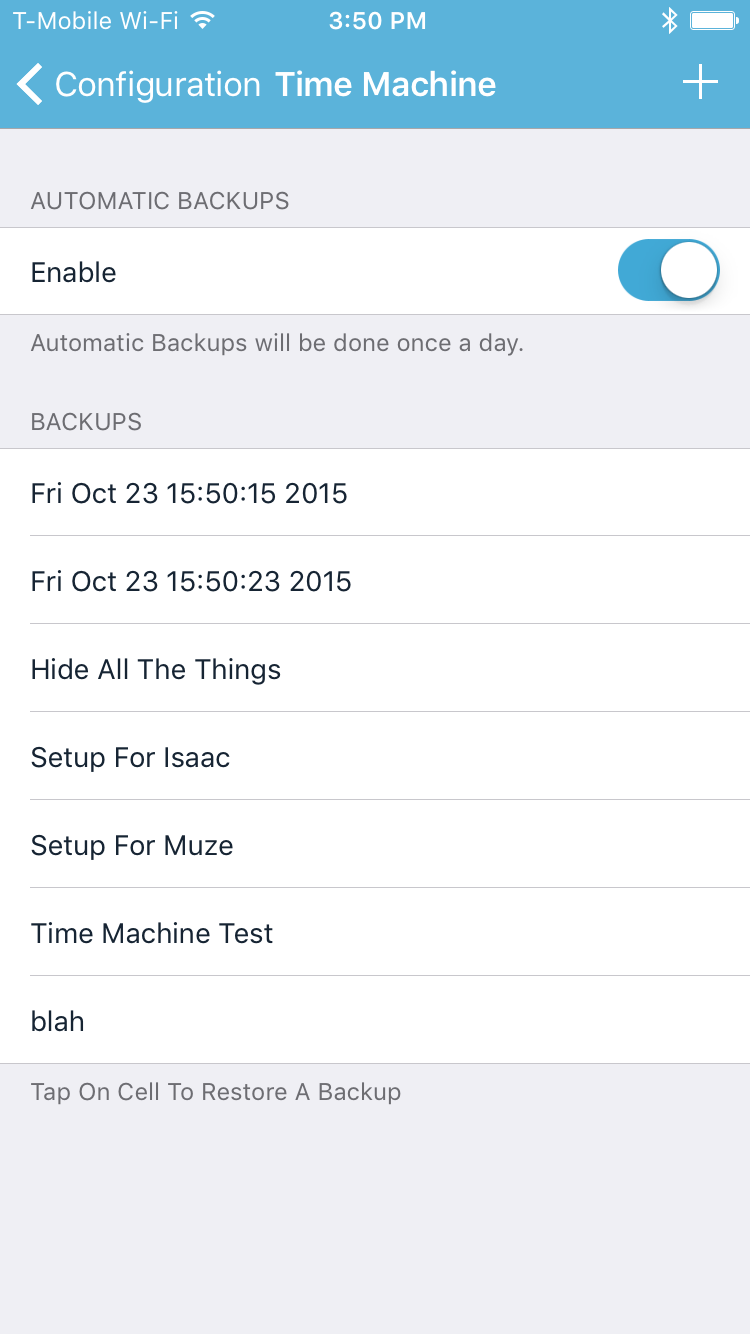
Task: Tap the 3:50 PM clock in the status bar
Action: (377, 20)
